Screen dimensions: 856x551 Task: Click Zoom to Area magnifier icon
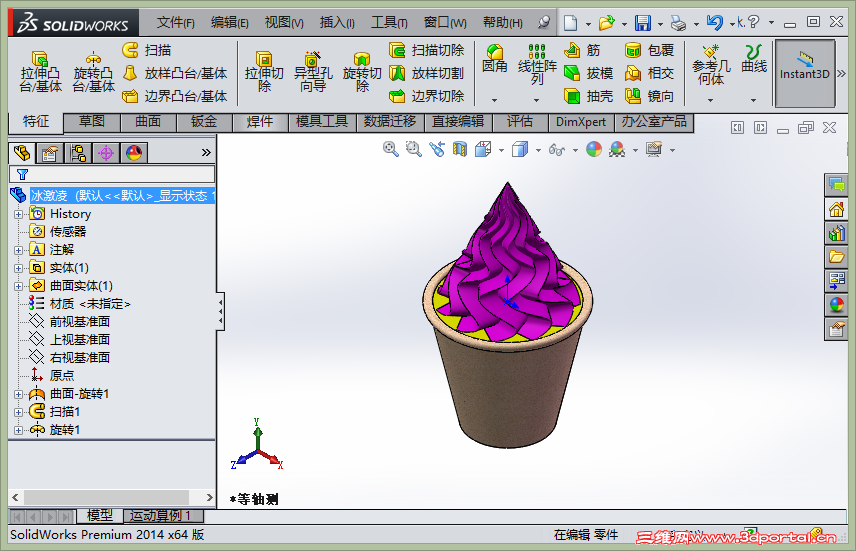414,149
